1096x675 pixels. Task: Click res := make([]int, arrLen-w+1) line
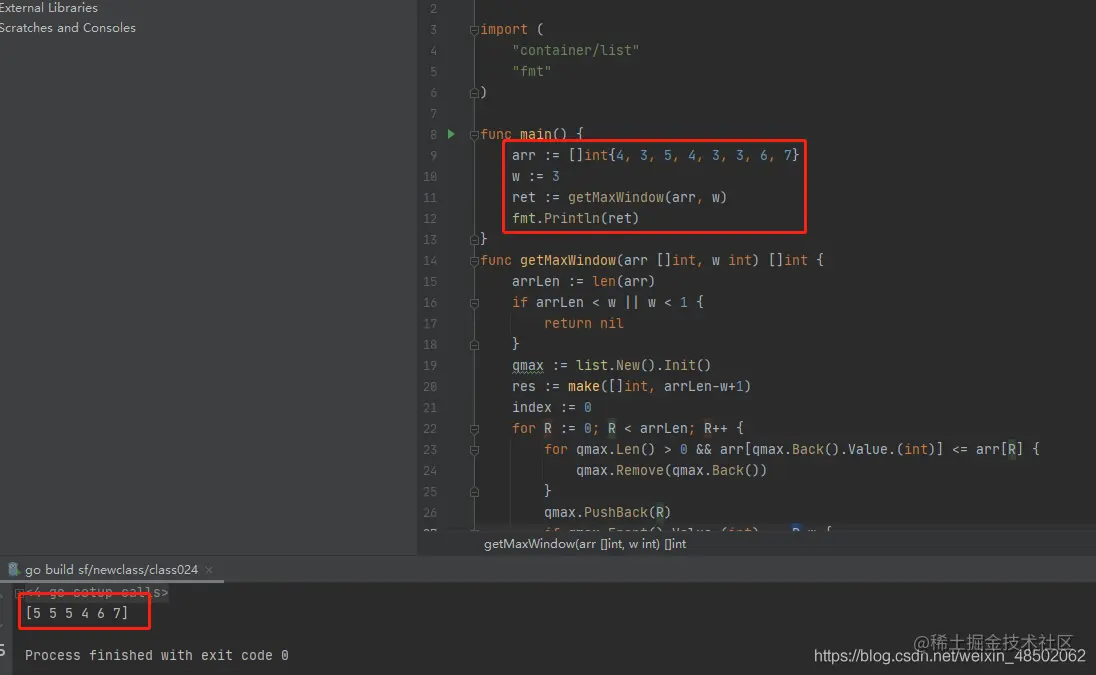click(631, 386)
